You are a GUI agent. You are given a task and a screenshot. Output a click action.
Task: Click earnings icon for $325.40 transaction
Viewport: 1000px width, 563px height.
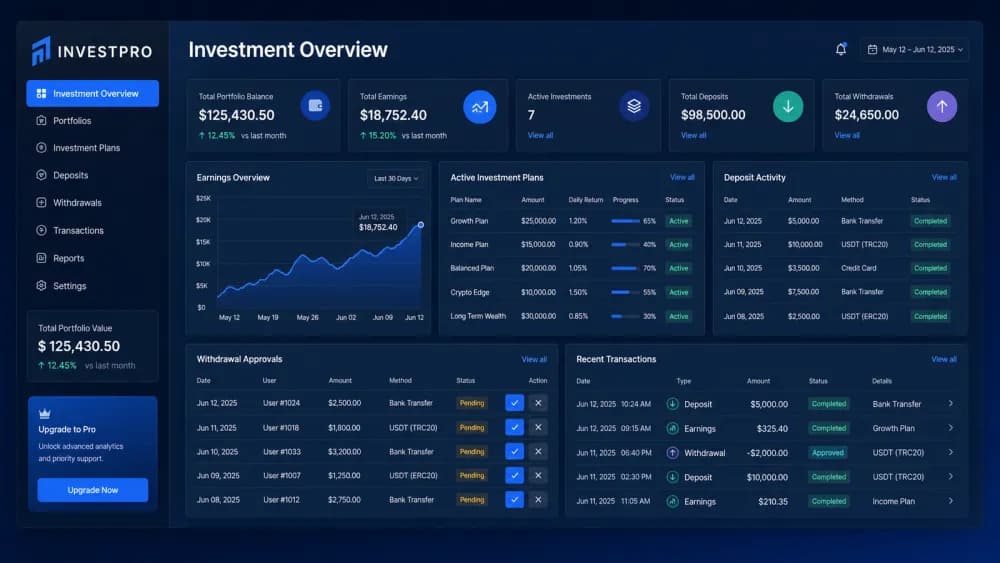point(672,428)
